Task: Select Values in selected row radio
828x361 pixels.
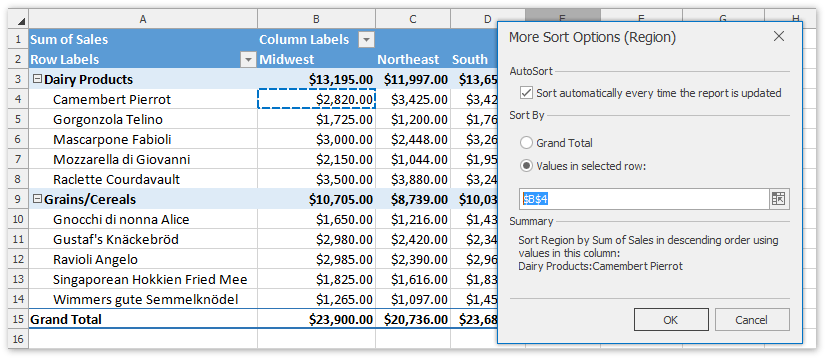Action: [x=526, y=166]
